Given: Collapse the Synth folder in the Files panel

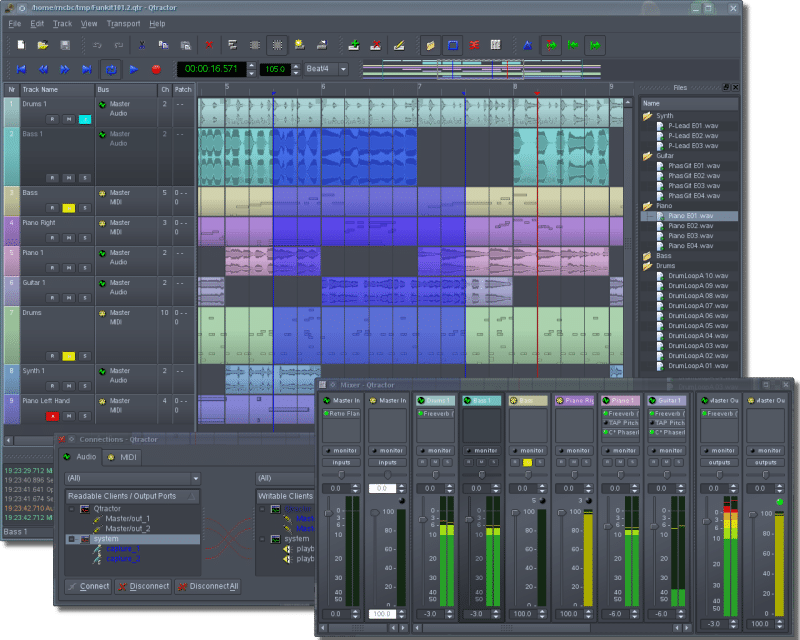Looking at the screenshot, I should tap(647, 116).
